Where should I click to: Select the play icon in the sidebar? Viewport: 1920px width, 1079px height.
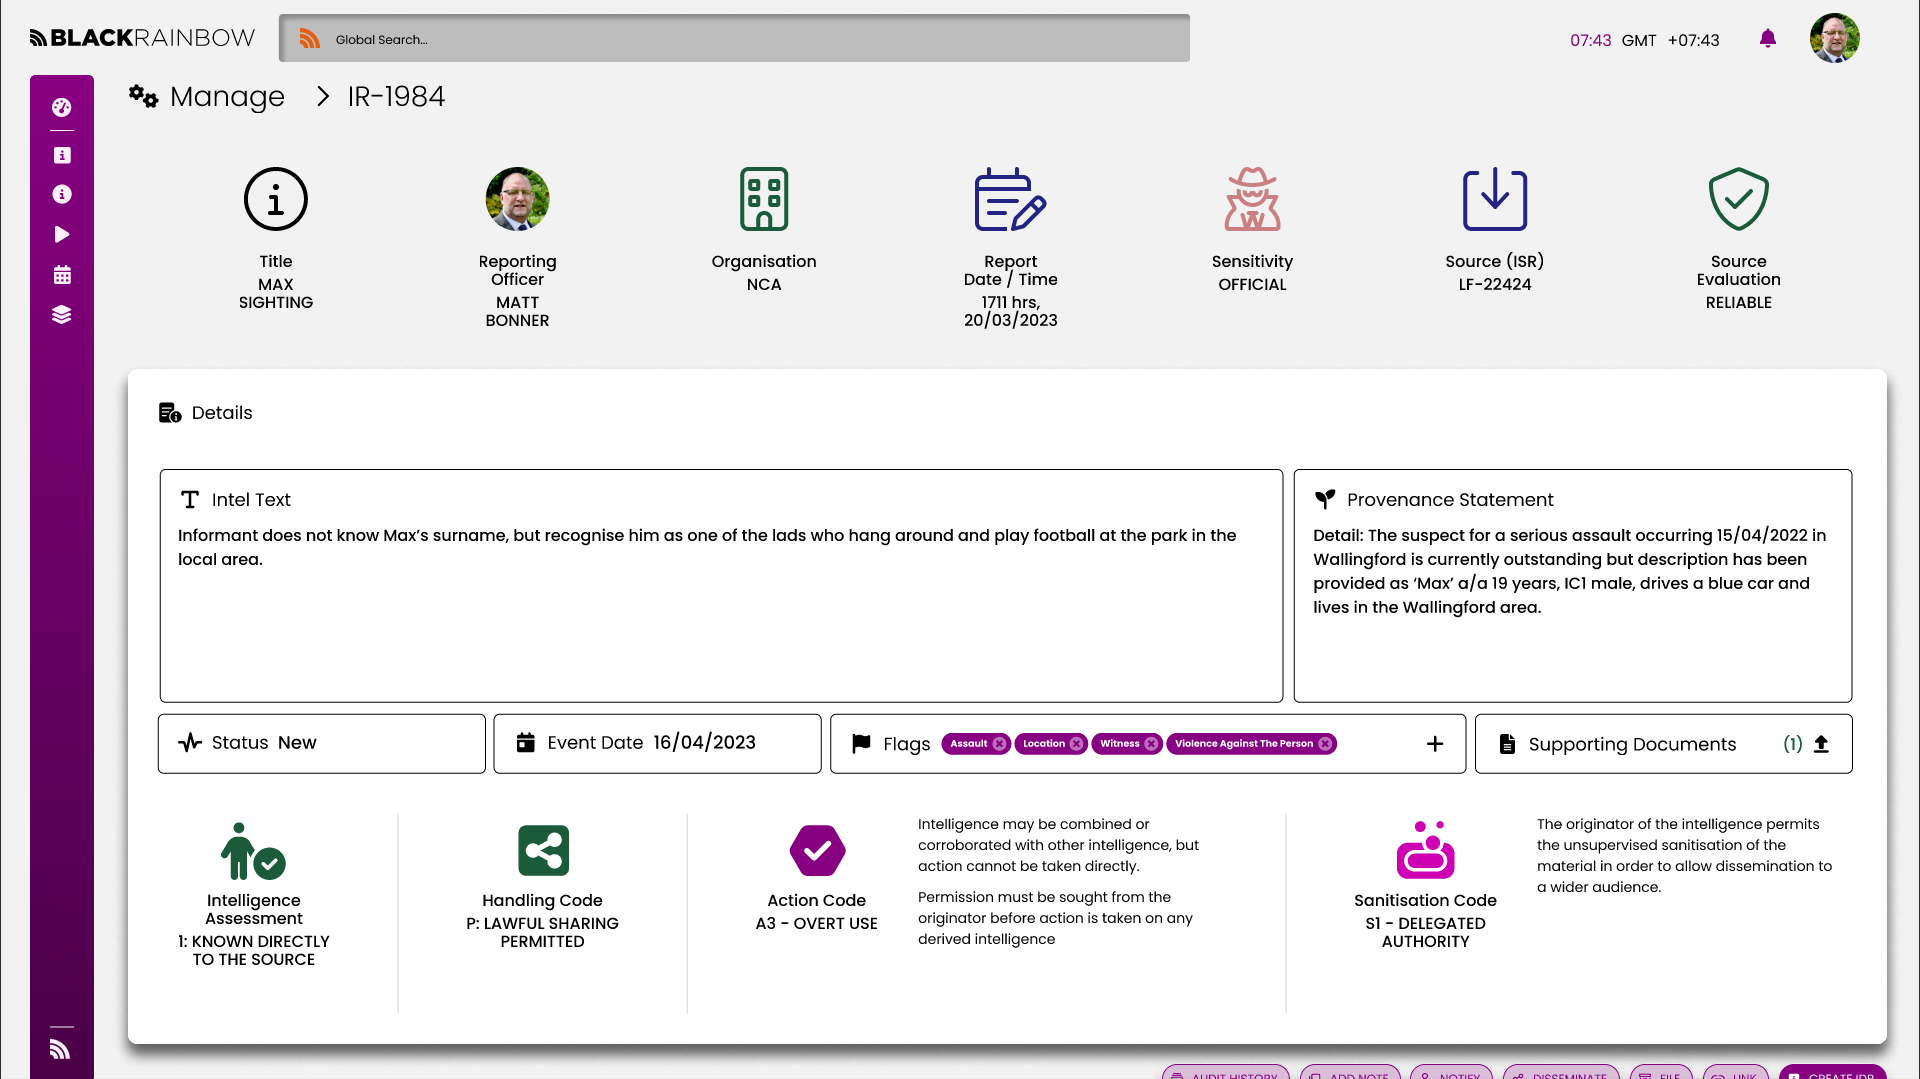(62, 234)
